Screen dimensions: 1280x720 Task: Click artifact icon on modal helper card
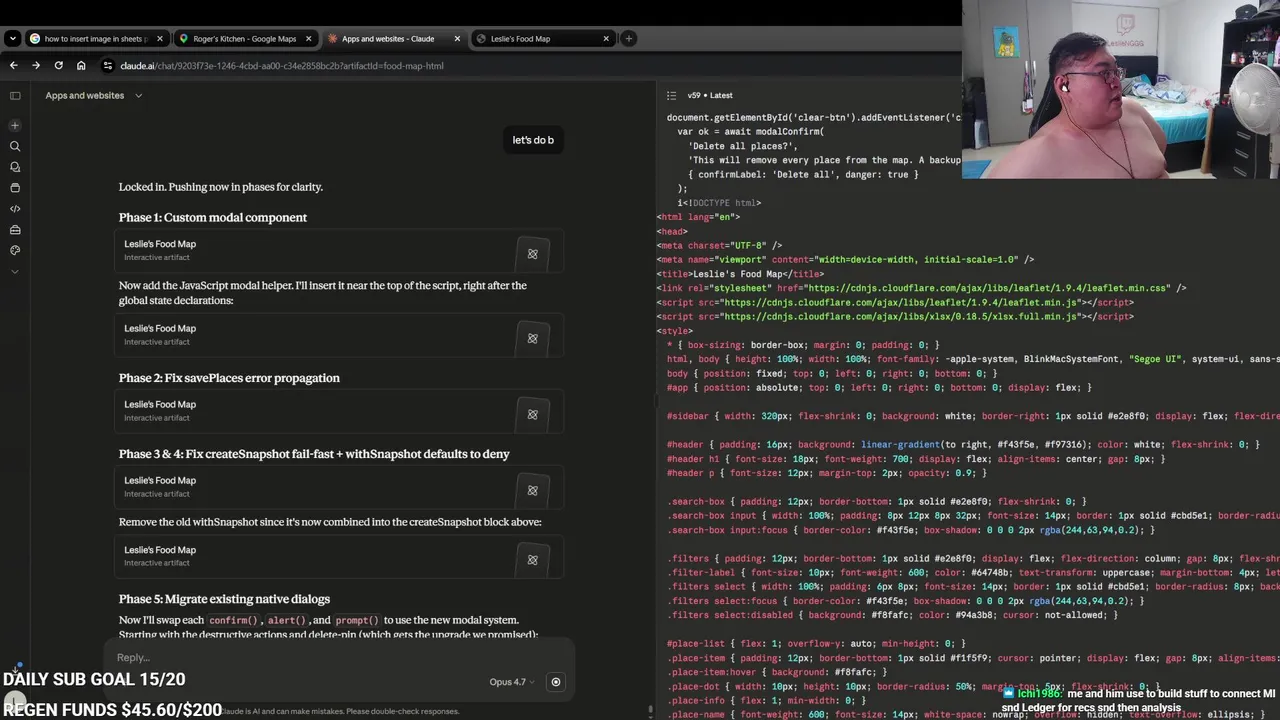(532, 339)
